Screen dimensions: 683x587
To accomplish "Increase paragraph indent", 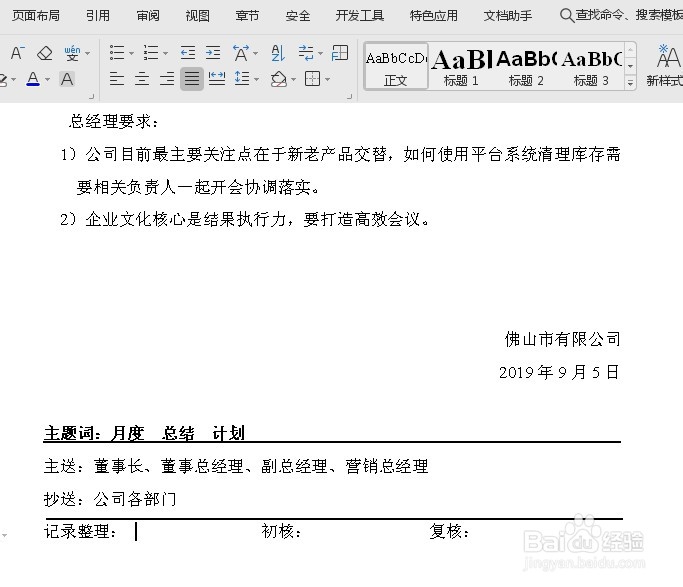I will coord(213,53).
